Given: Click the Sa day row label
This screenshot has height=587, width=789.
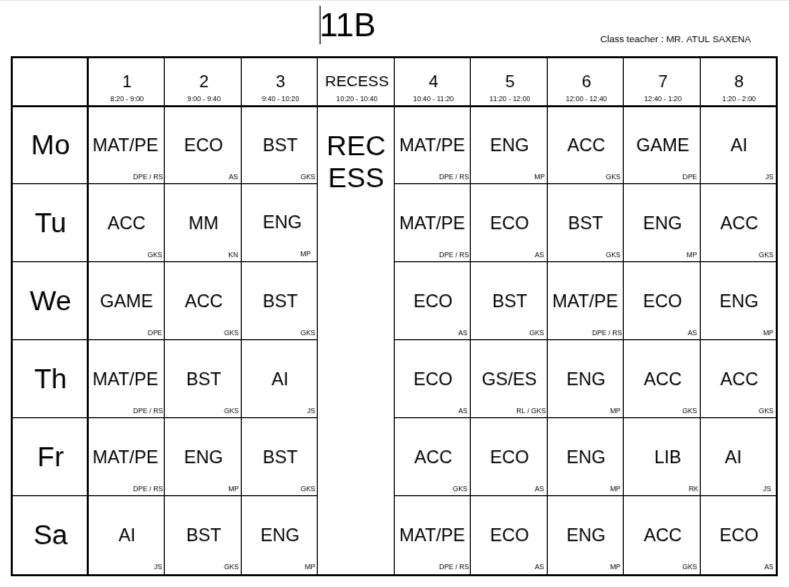Looking at the screenshot, I should 50,535.
